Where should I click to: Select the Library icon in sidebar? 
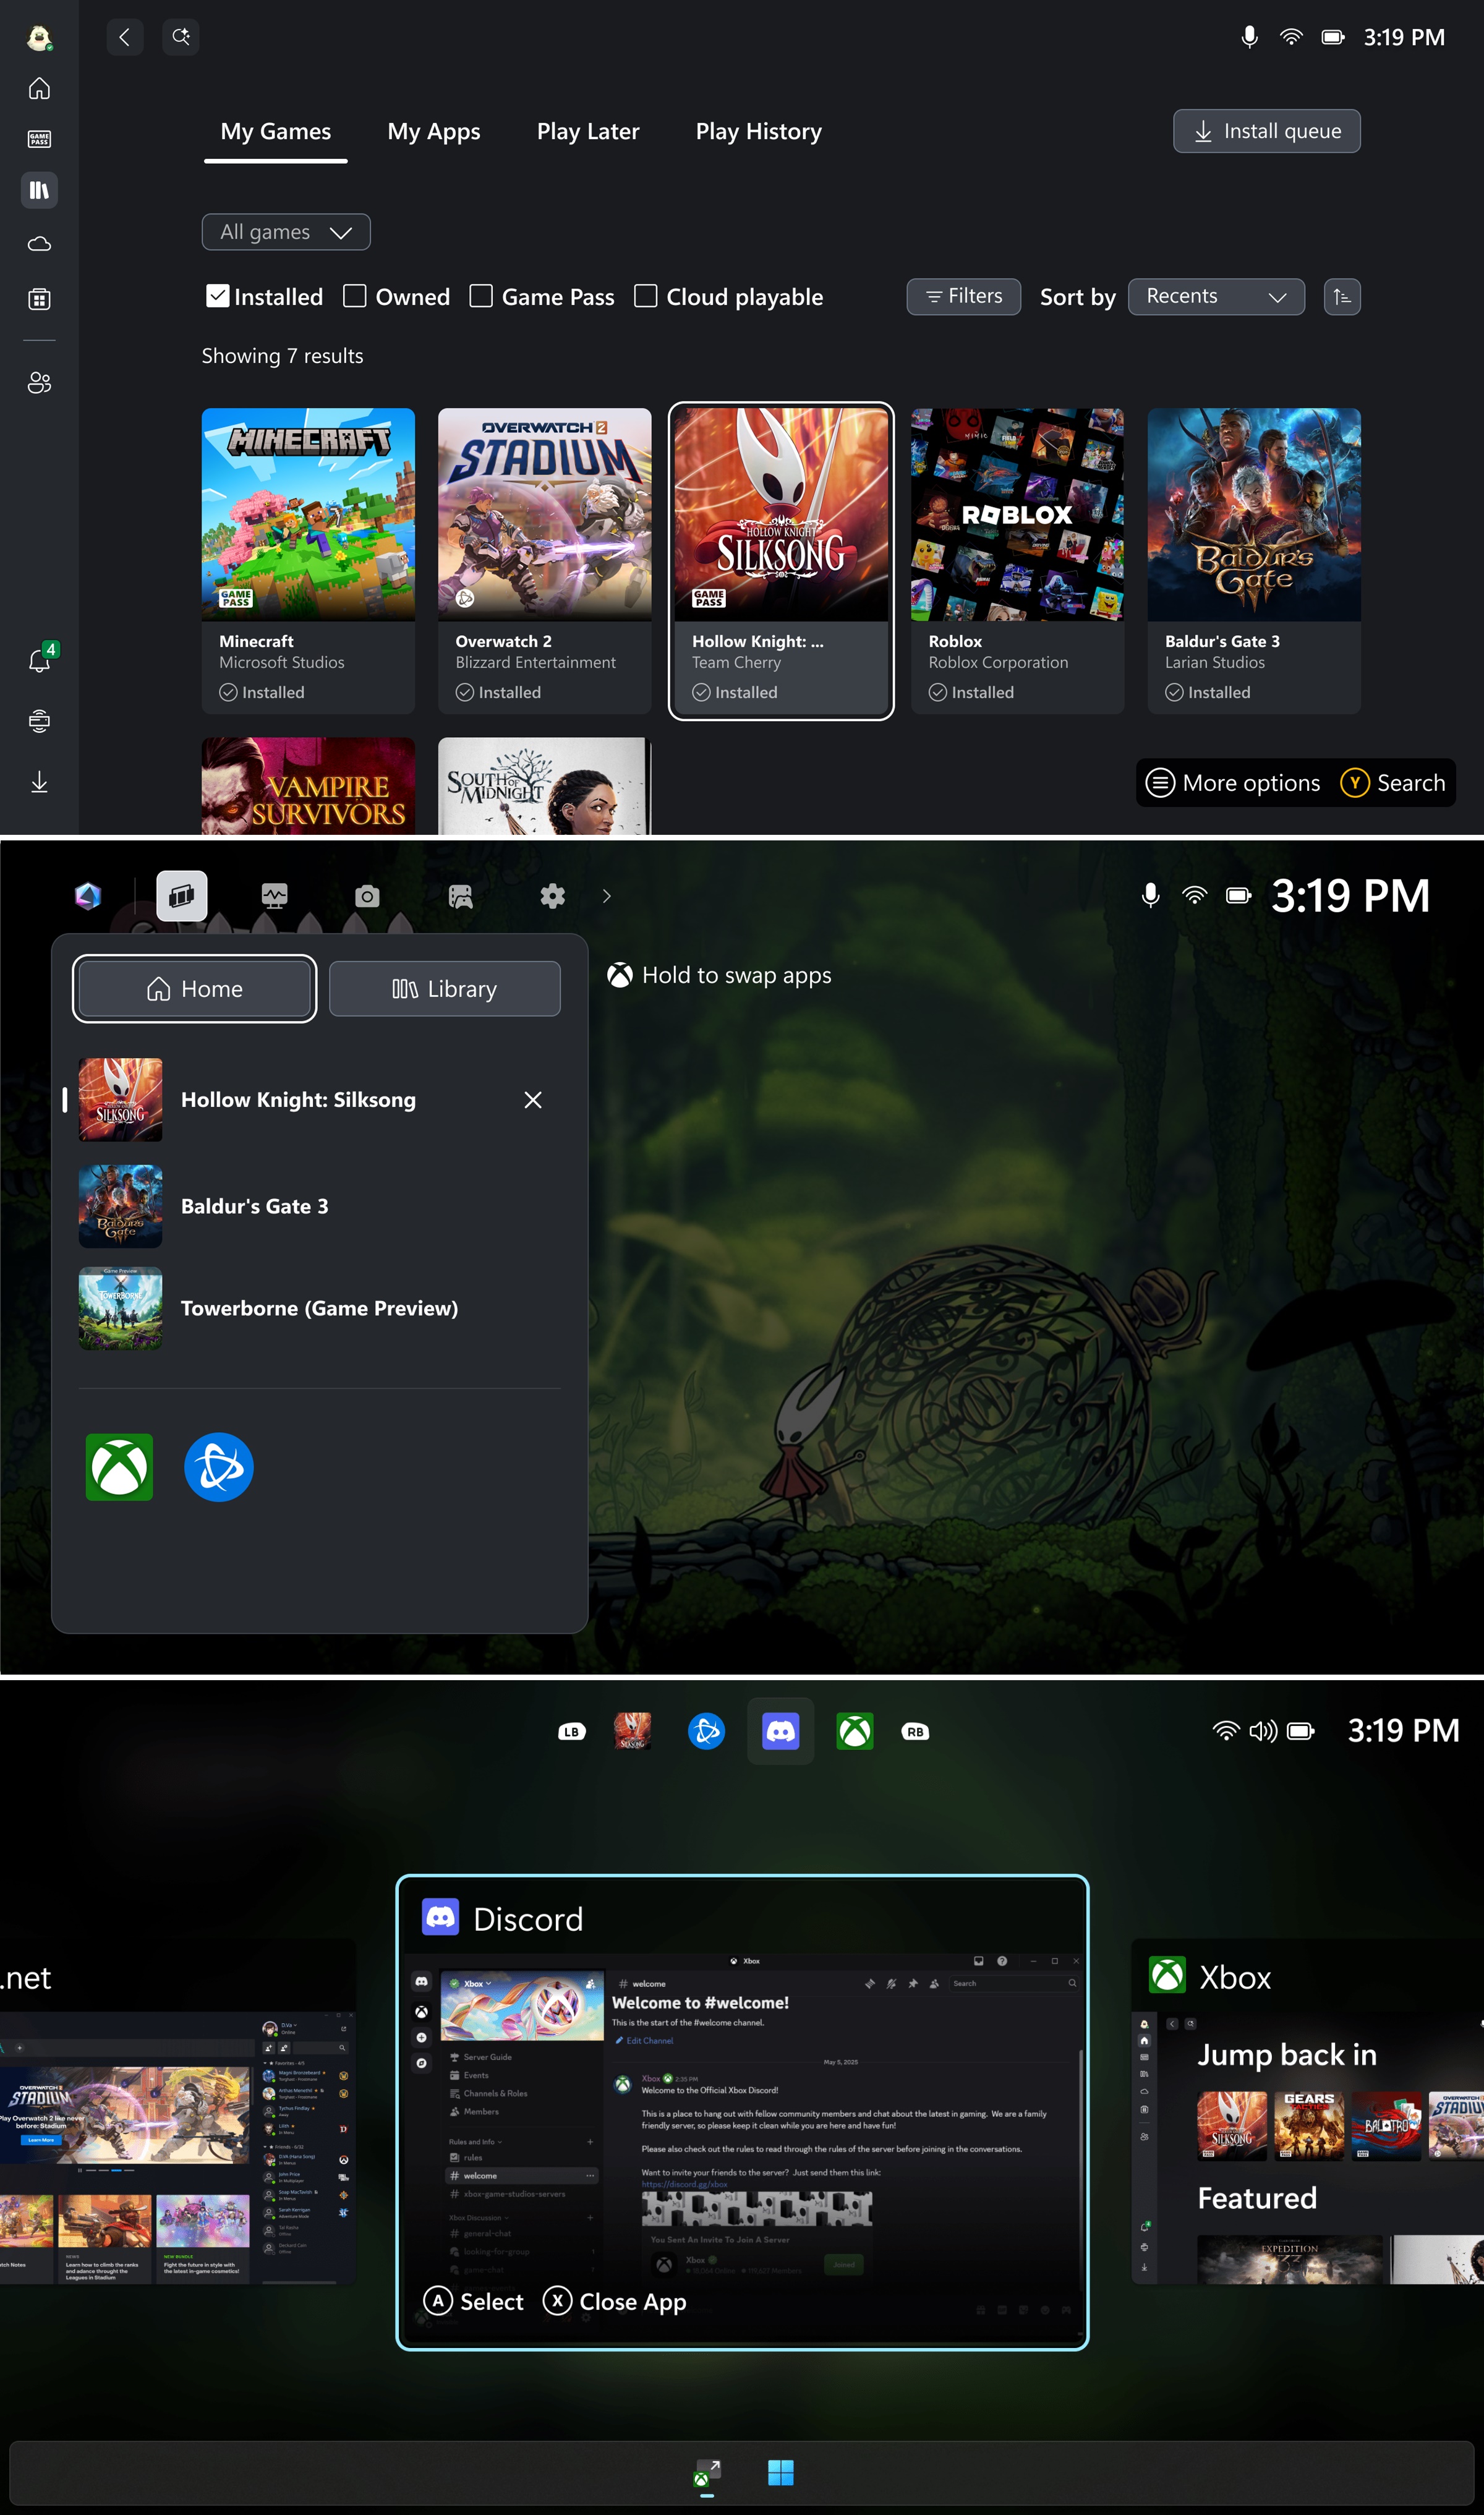click(x=39, y=190)
